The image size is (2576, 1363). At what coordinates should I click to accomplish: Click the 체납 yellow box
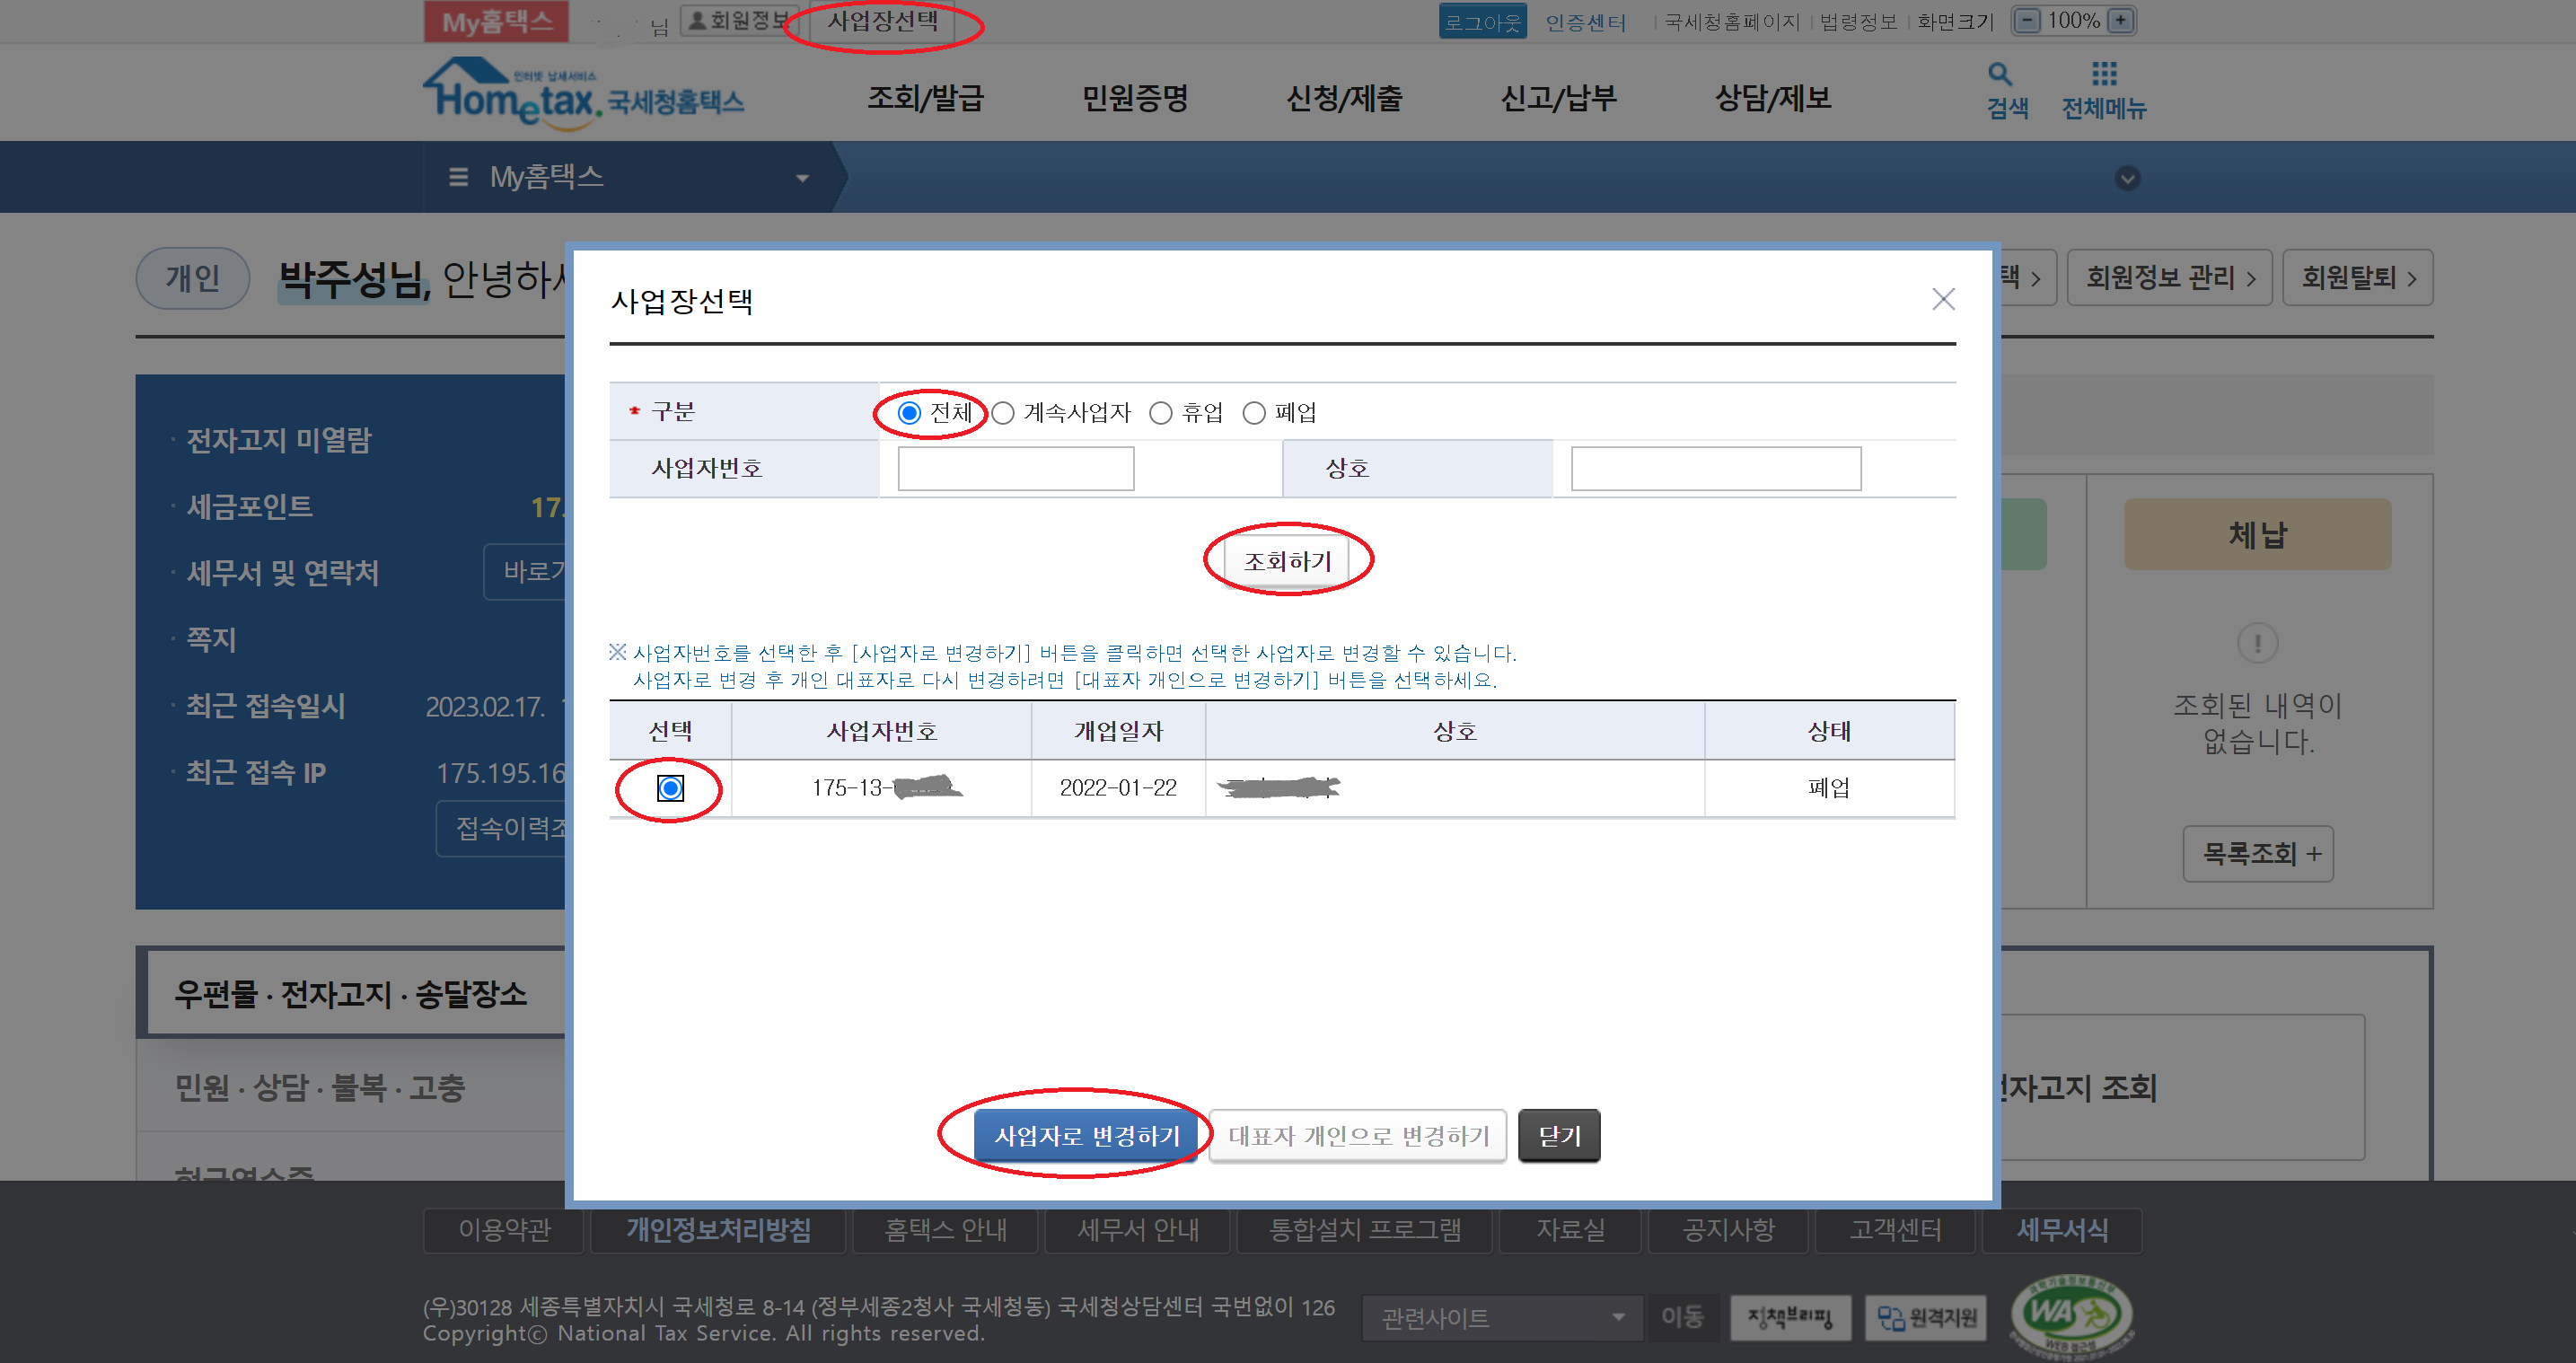pos(2257,535)
